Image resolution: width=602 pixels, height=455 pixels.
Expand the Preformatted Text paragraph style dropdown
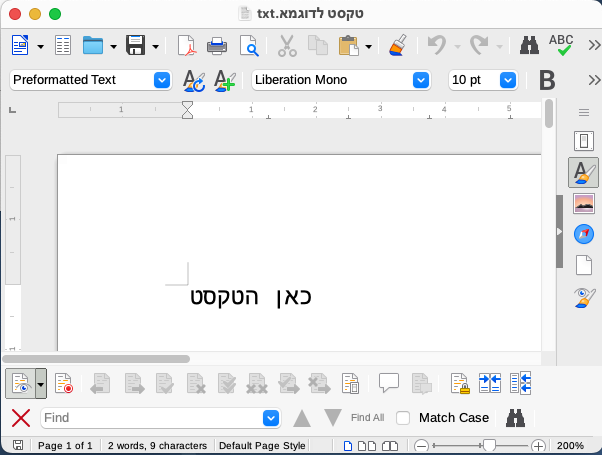click(x=162, y=80)
